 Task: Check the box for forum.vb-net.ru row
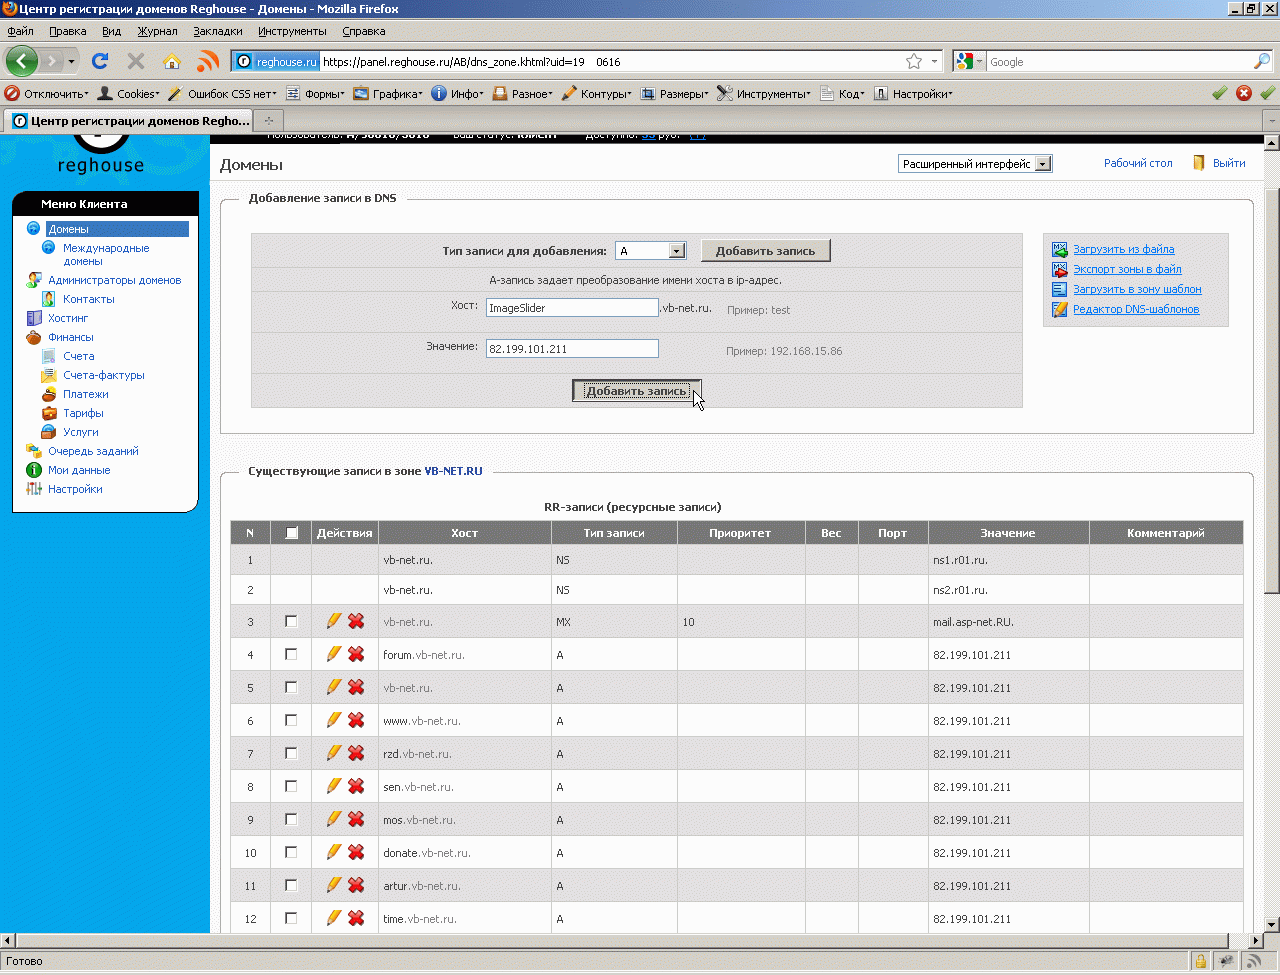pos(291,654)
